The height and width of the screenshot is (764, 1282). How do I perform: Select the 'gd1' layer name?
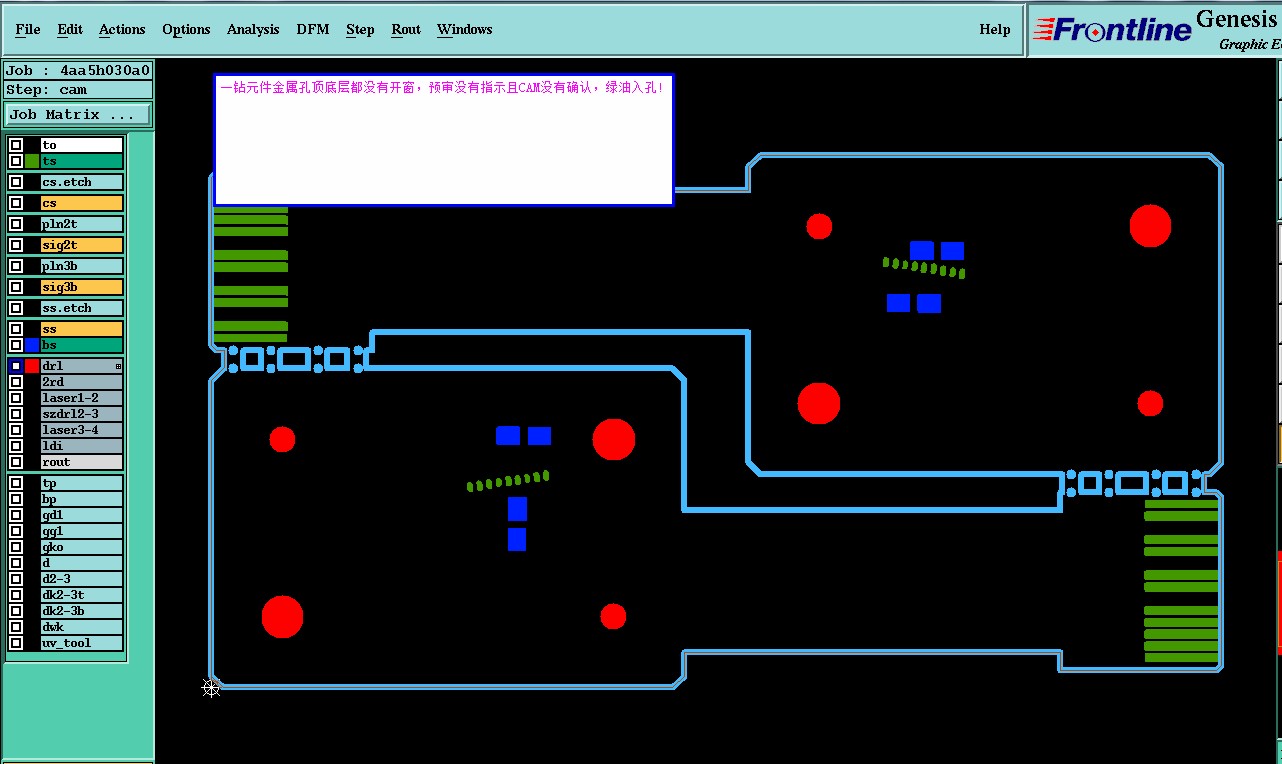[82, 515]
